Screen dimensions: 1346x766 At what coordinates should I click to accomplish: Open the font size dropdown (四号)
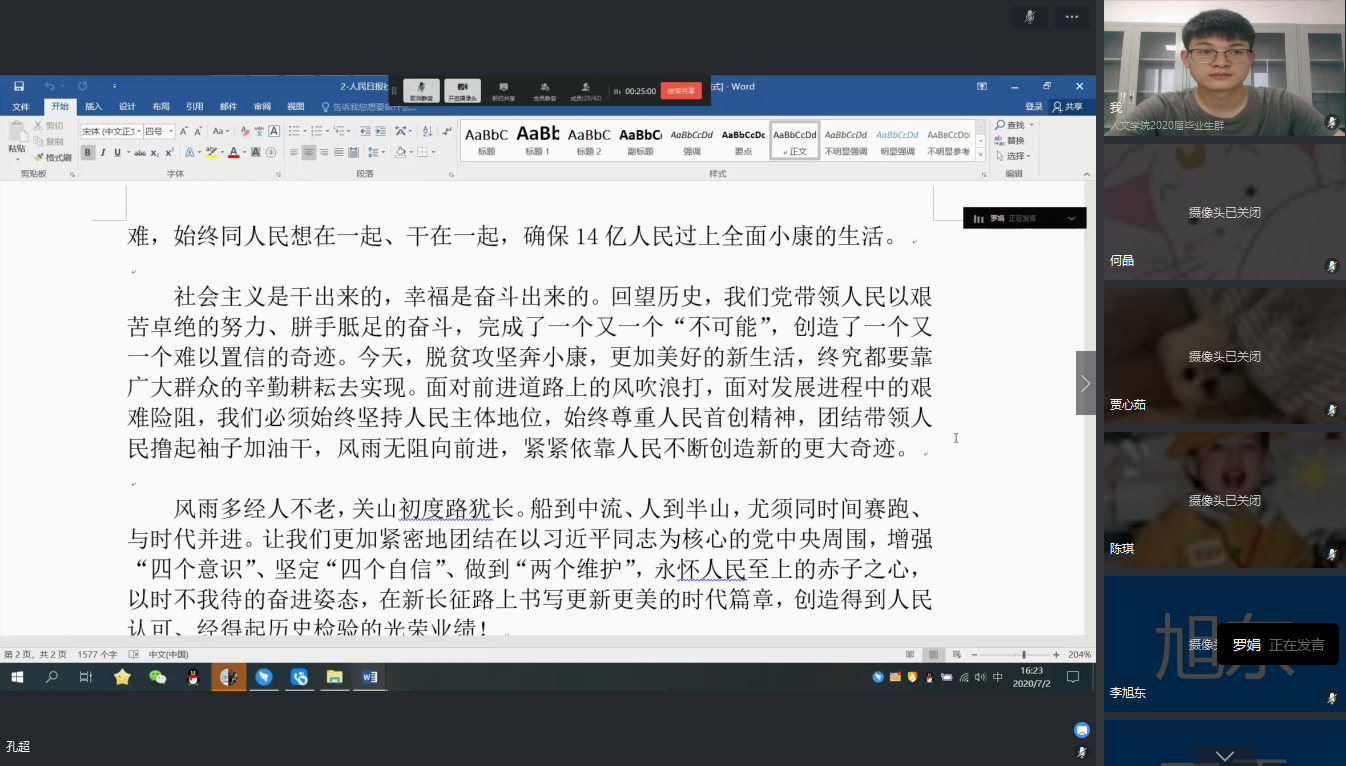tap(159, 132)
